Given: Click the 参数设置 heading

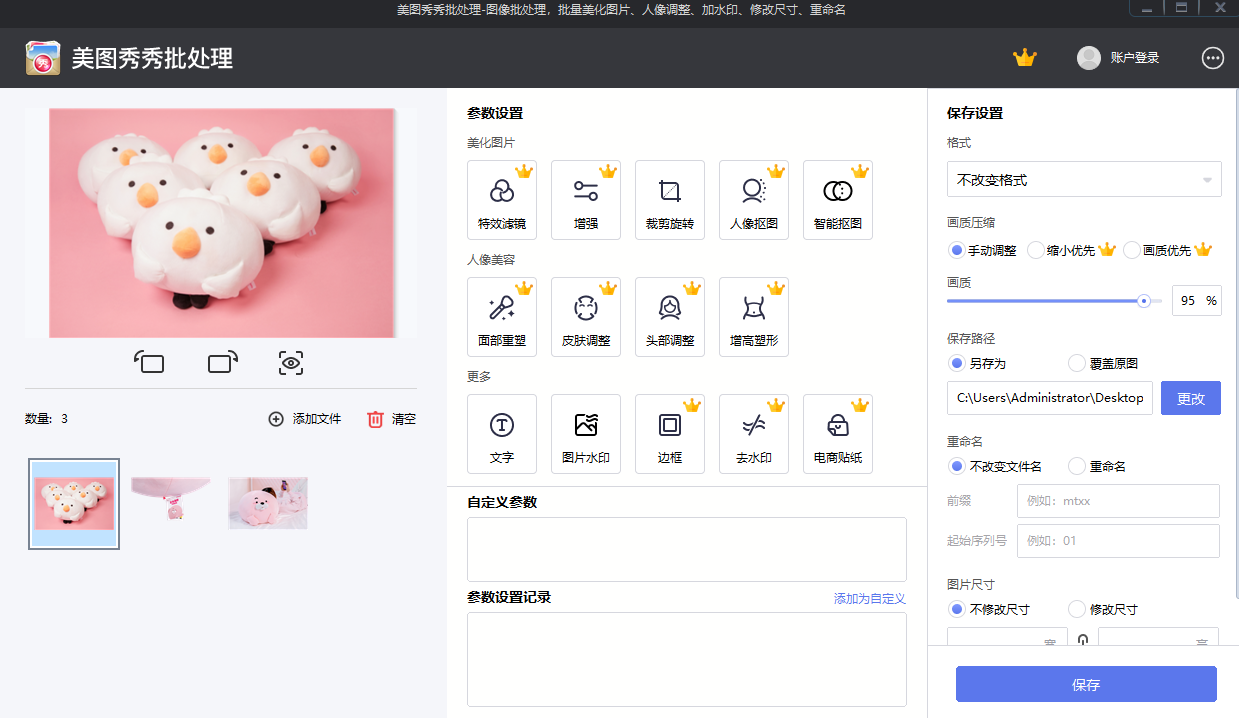Looking at the screenshot, I should click(495, 113).
